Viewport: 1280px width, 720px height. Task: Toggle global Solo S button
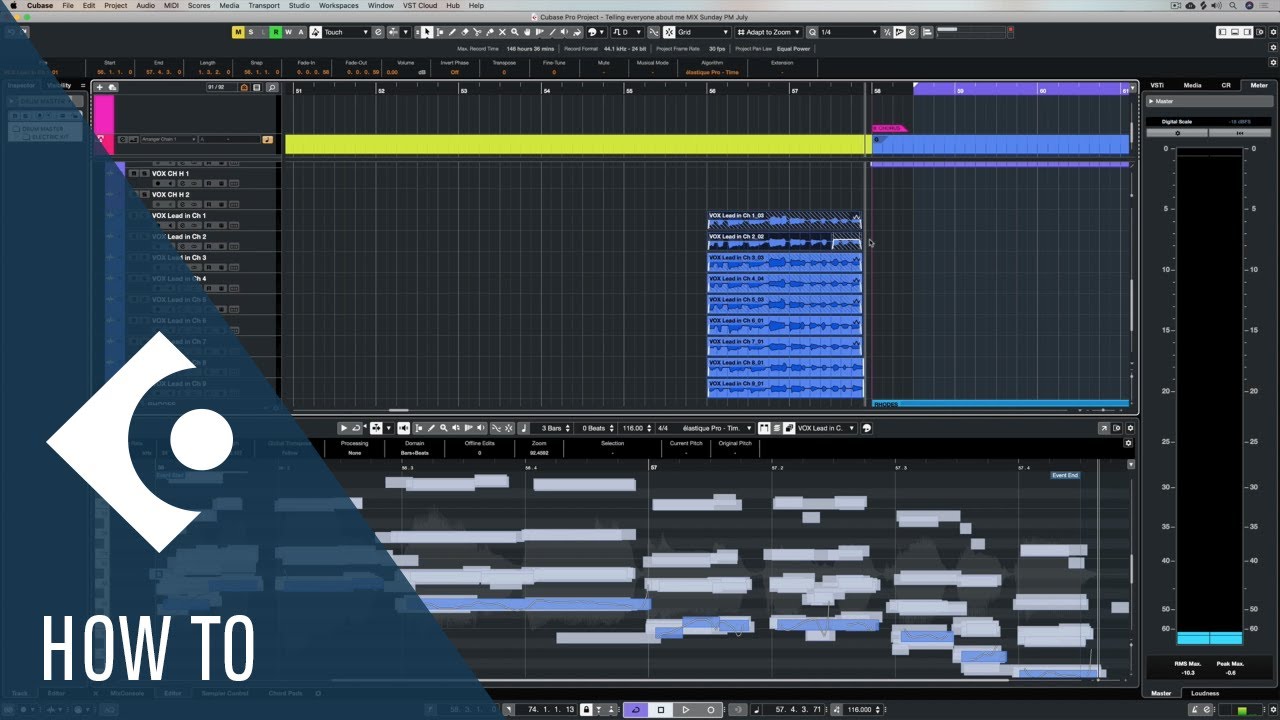(251, 32)
